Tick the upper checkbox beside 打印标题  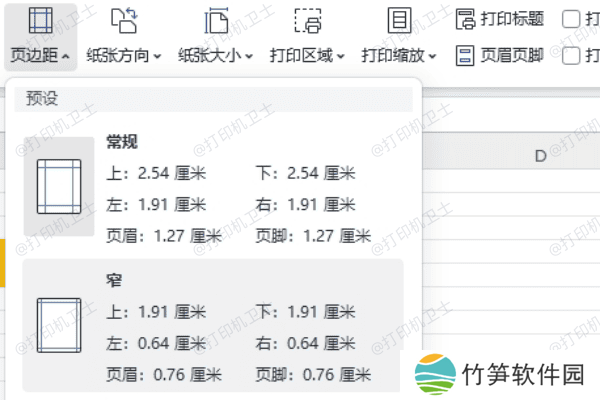(571, 19)
